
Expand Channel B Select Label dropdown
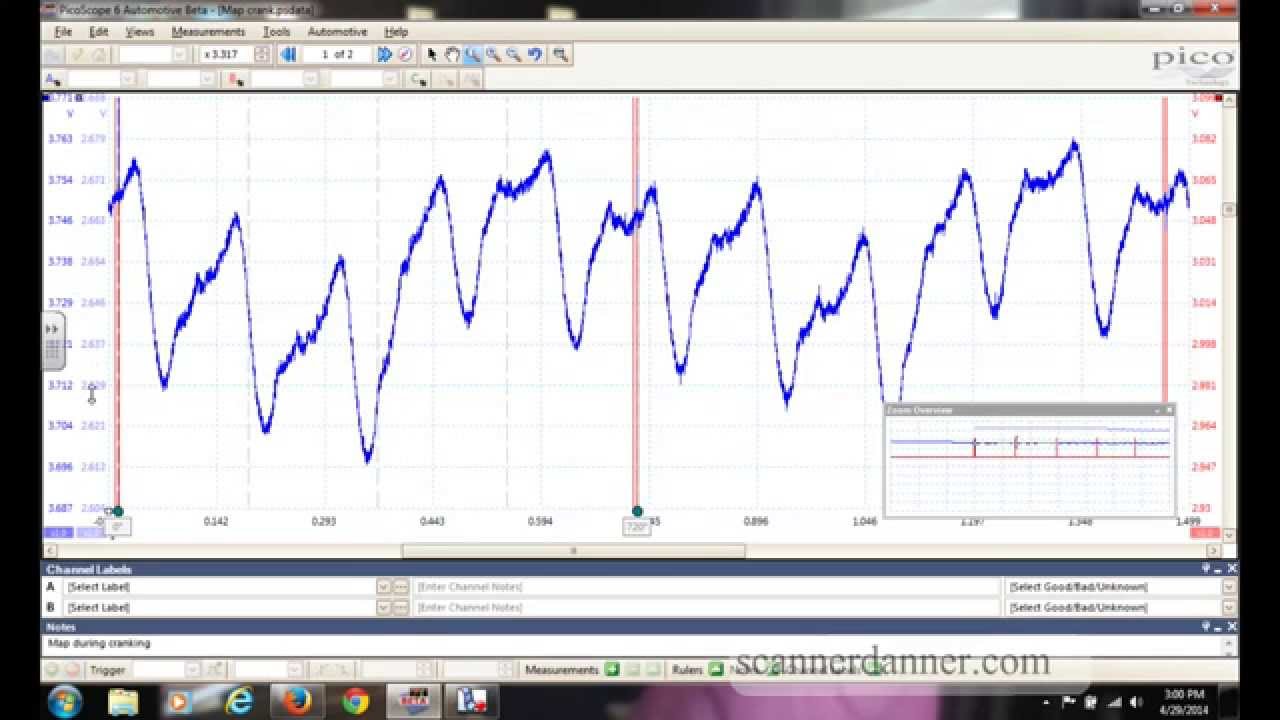click(x=383, y=607)
